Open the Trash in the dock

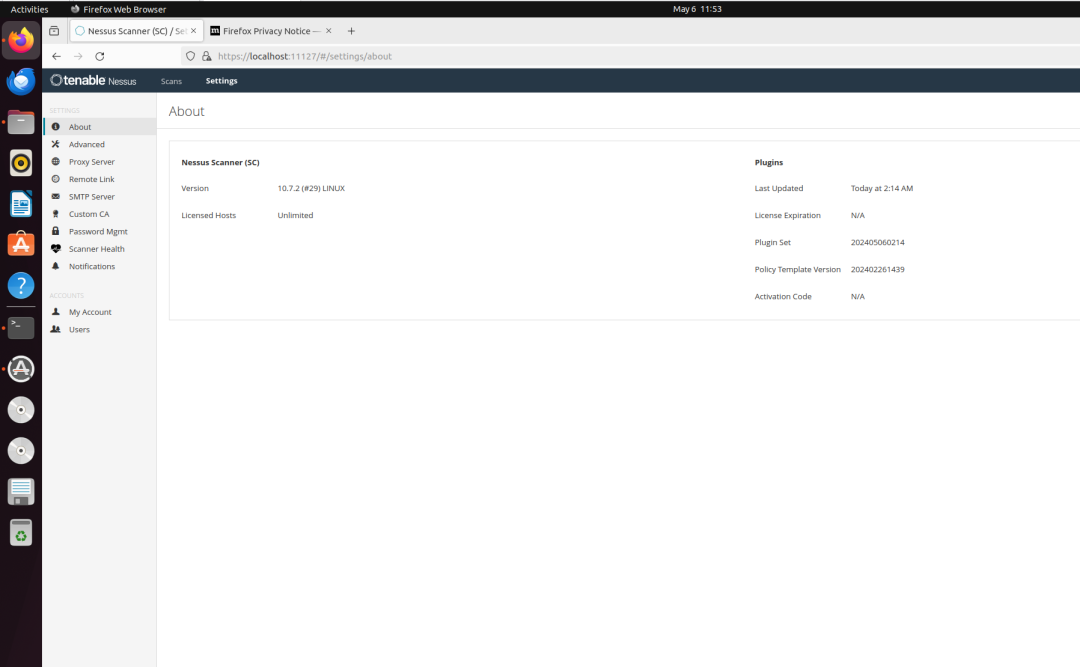pos(21,533)
